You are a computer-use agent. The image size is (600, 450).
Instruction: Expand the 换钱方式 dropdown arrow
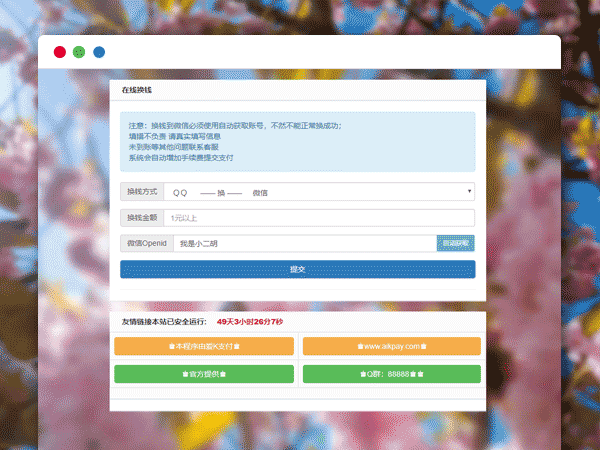click(469, 191)
